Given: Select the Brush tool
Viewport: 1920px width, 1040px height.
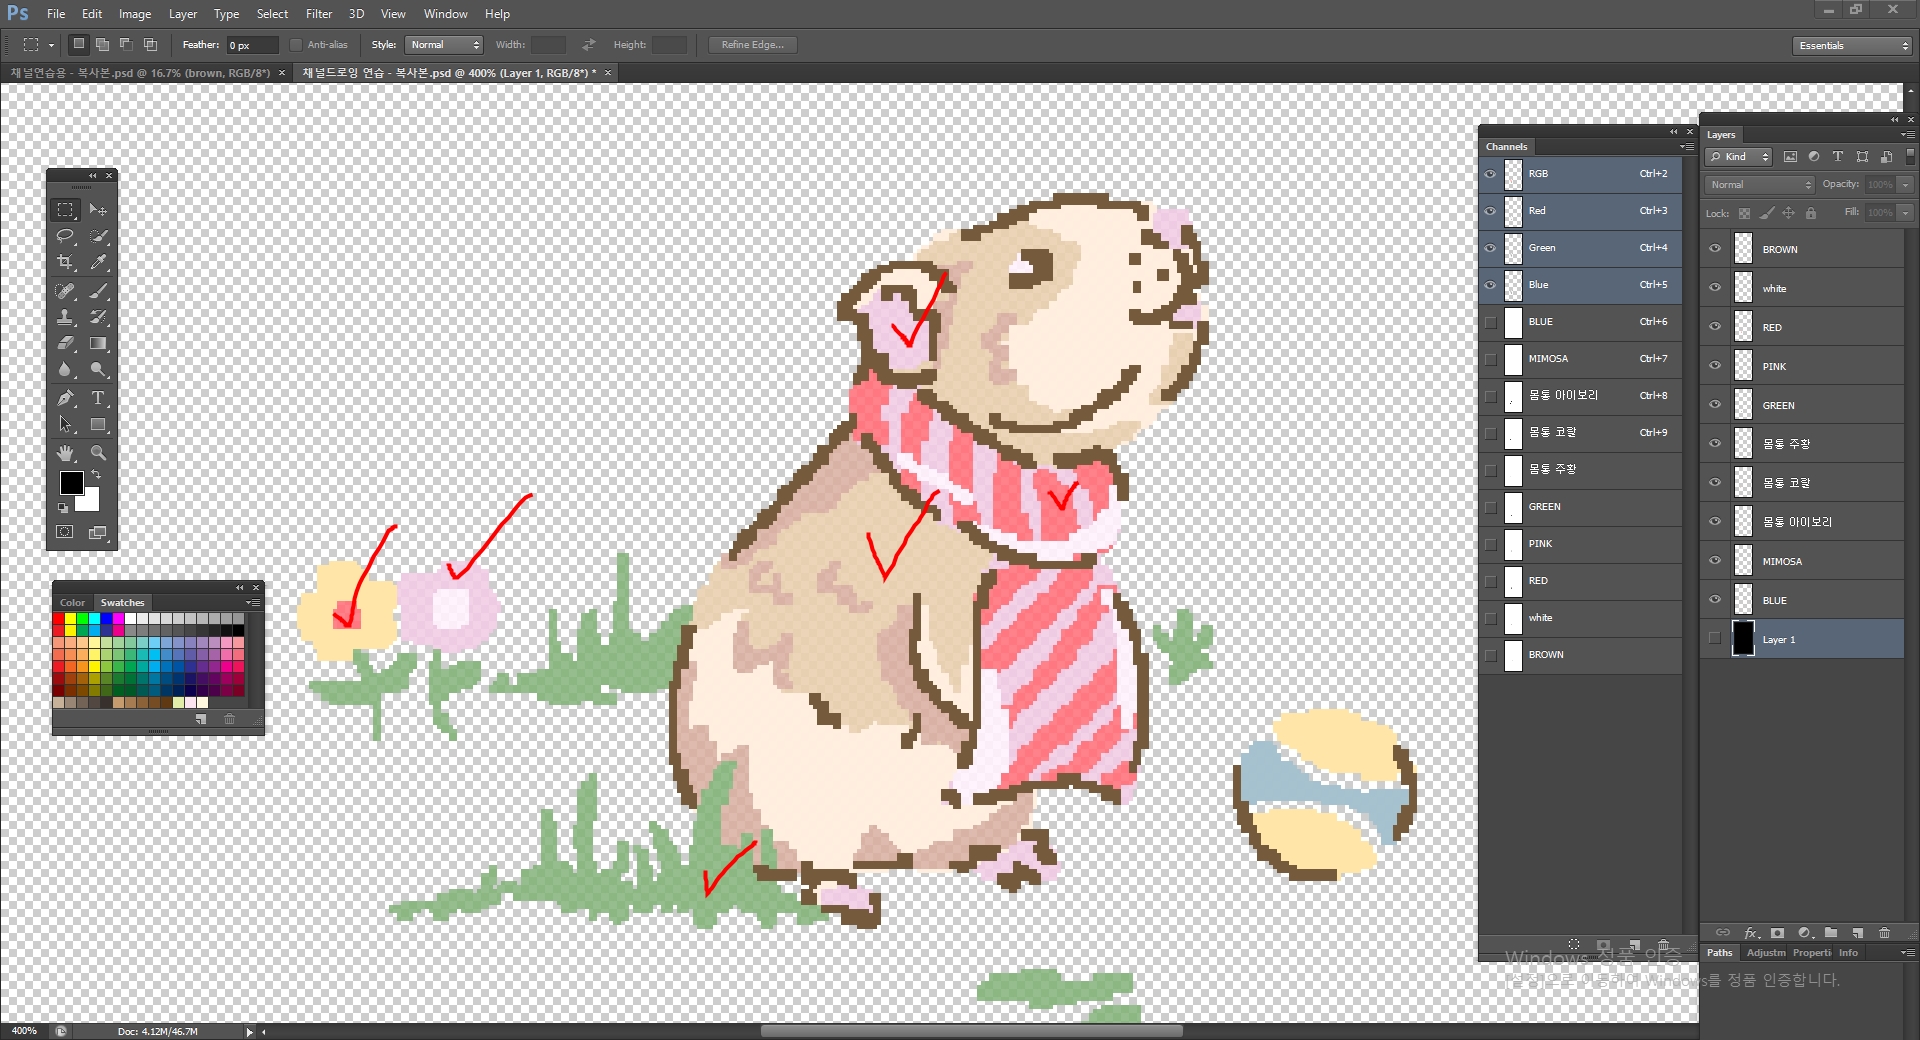Looking at the screenshot, I should (x=98, y=291).
